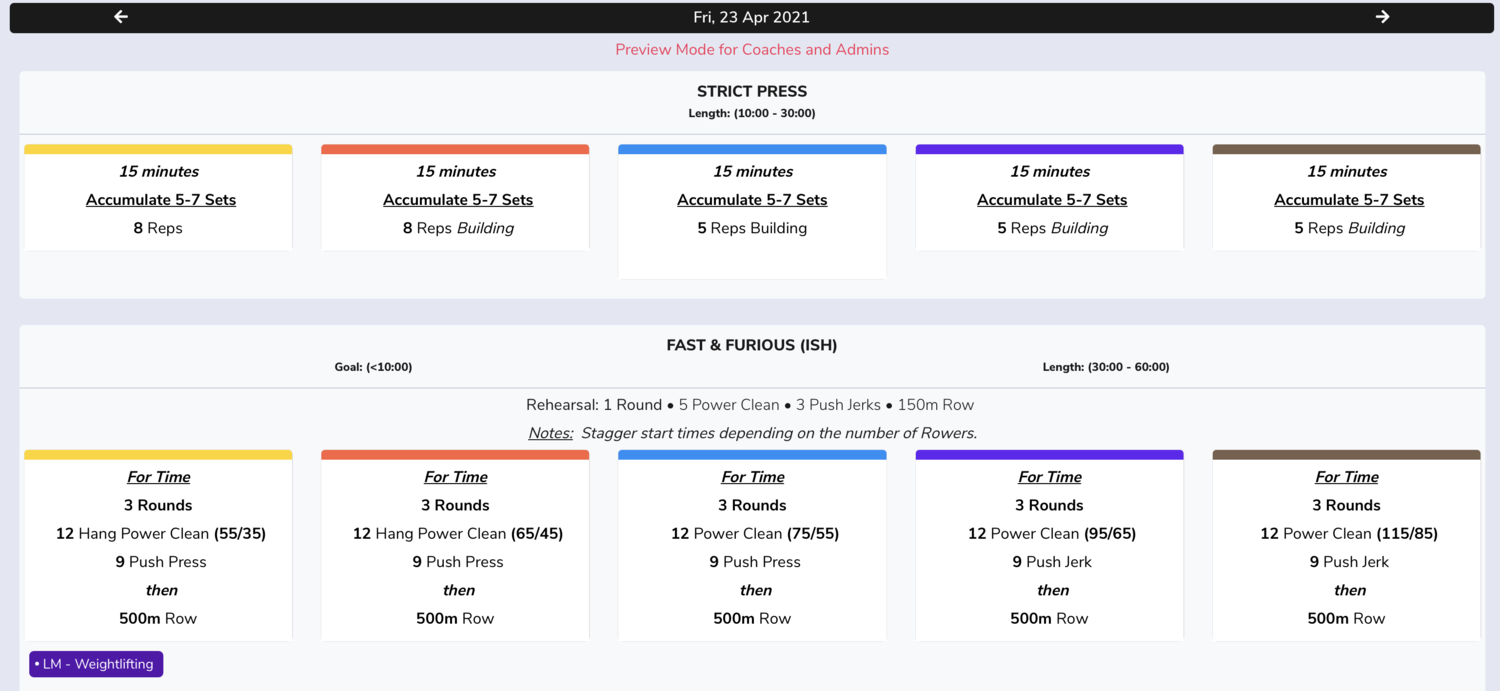This screenshot has width=1500, height=691.
Task: Click 'Length: (10:00 - 30:00)' text
Action: pyautogui.click(x=752, y=113)
